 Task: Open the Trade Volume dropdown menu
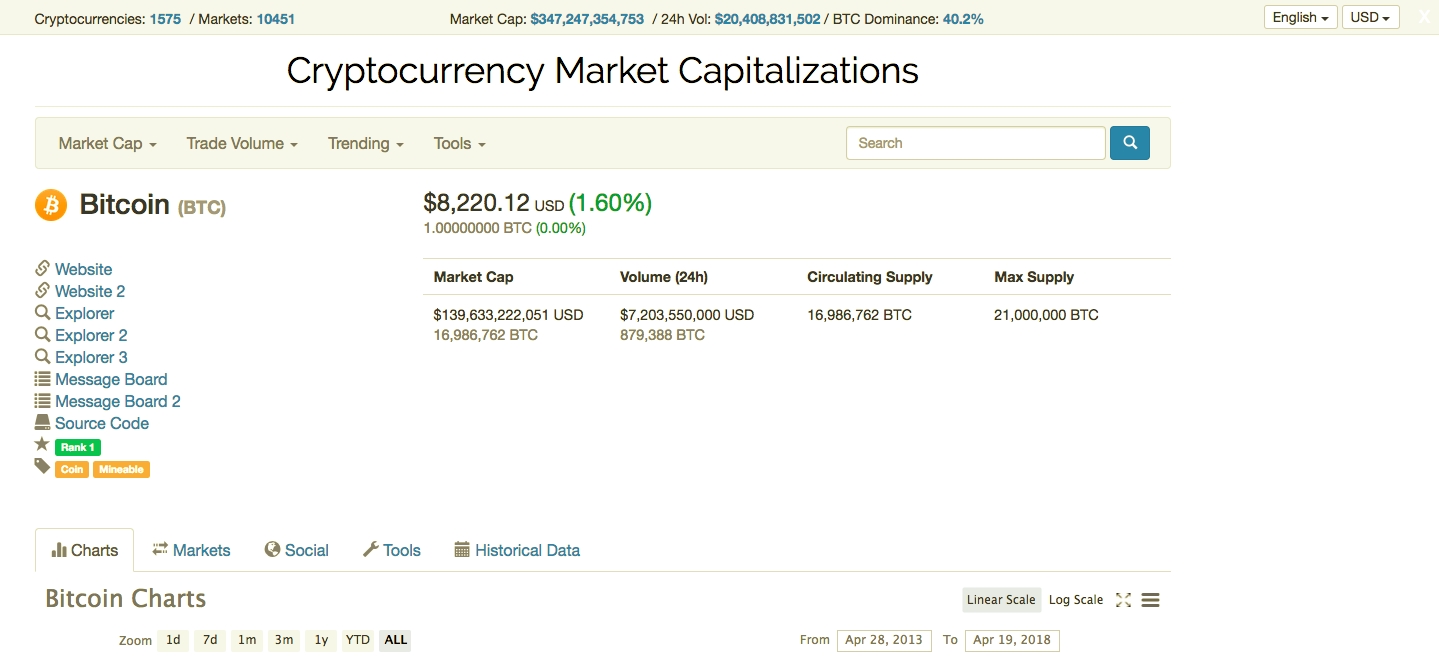pyautogui.click(x=242, y=143)
